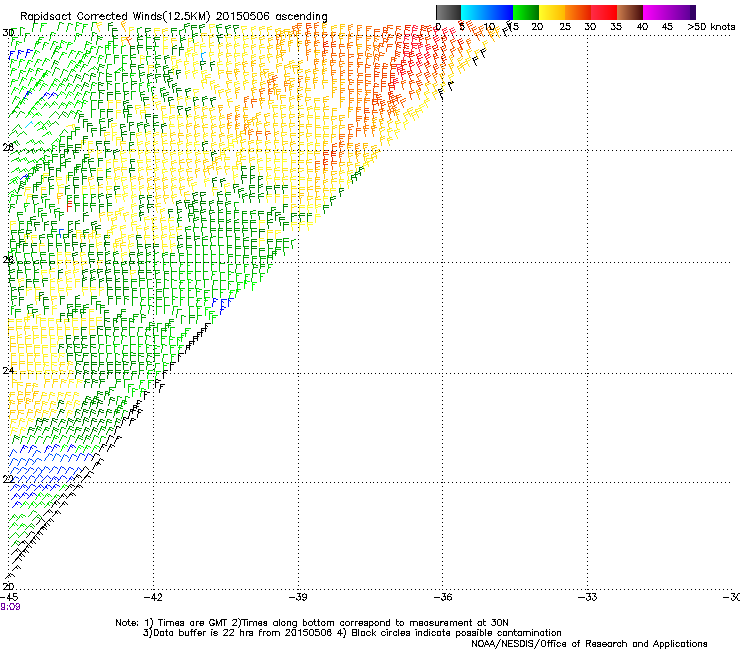Click the longitude axis label '-45'

[x=9, y=597]
